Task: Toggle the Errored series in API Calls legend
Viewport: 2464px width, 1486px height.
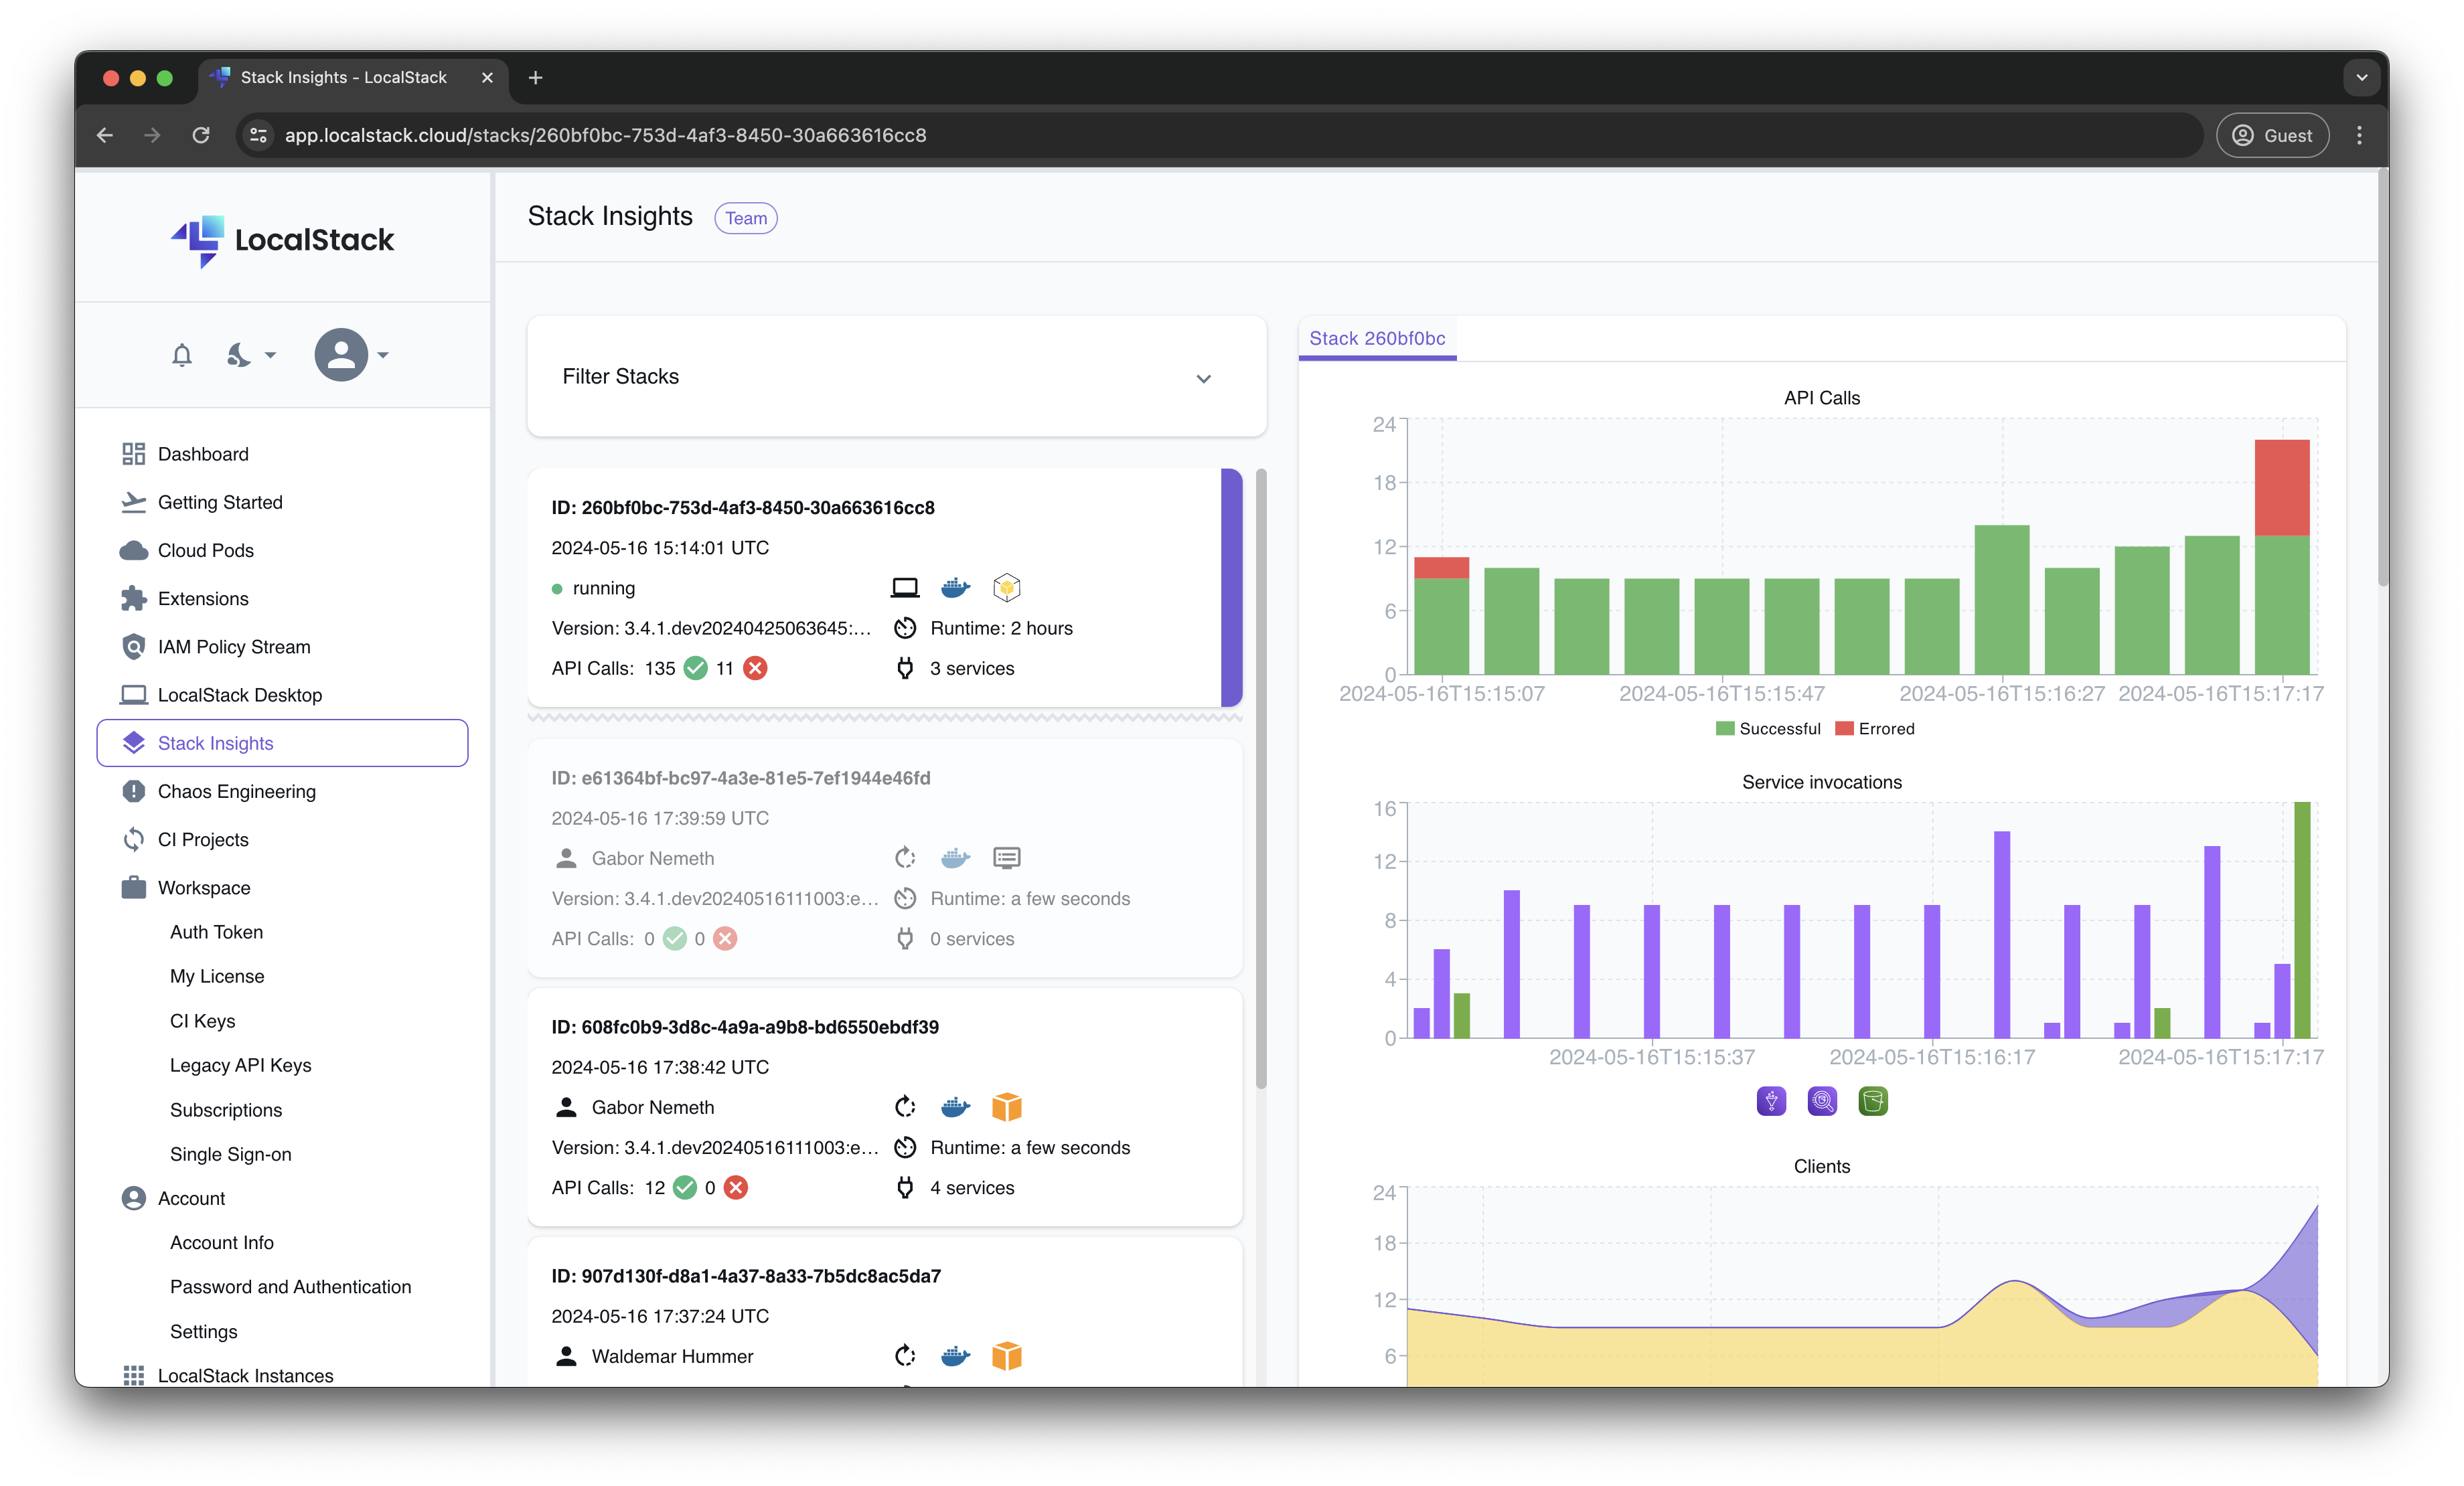Action: [x=1874, y=728]
